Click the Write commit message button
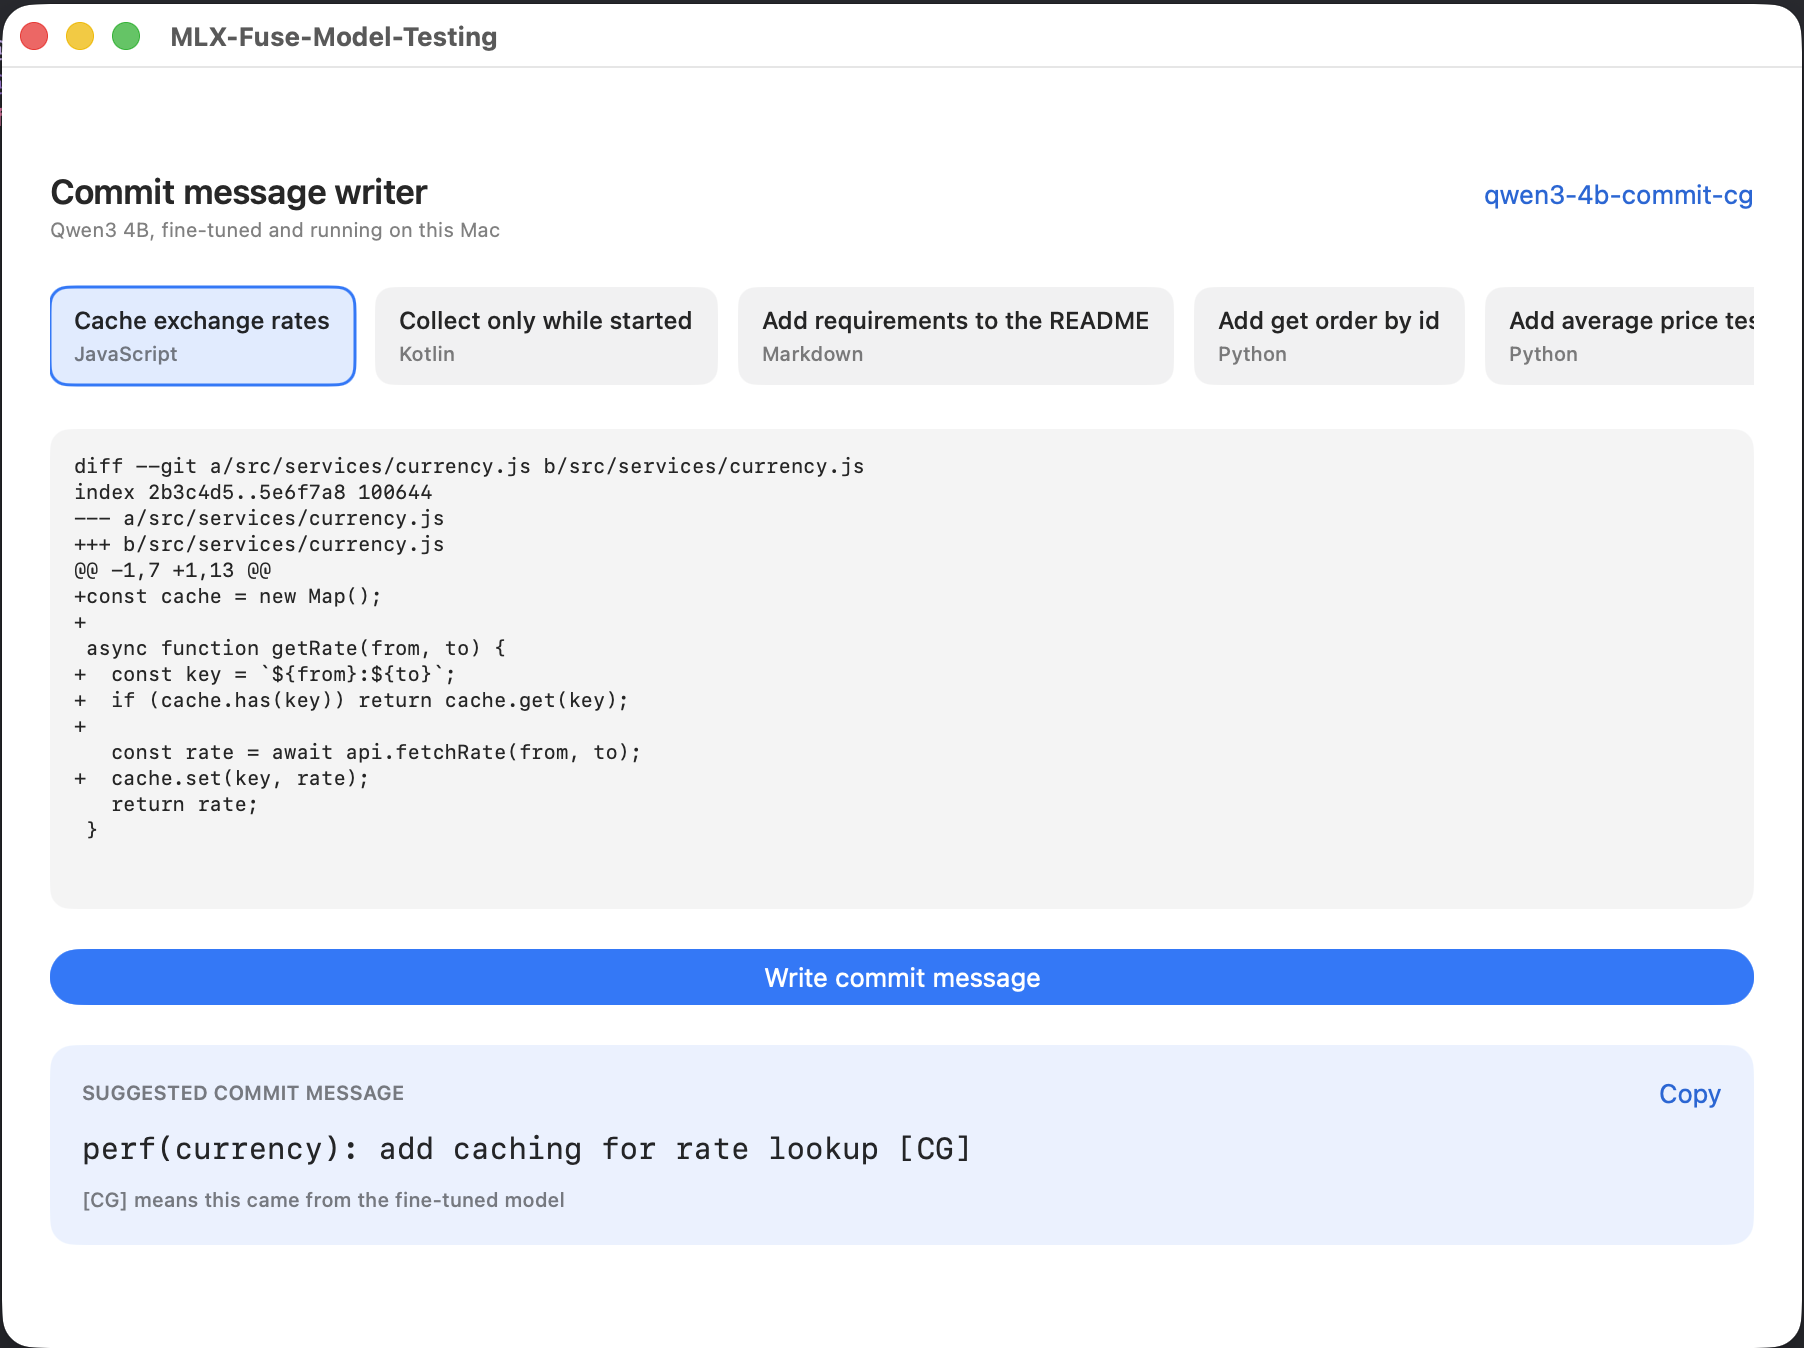Viewport: 1804px width, 1348px height. pos(902,977)
